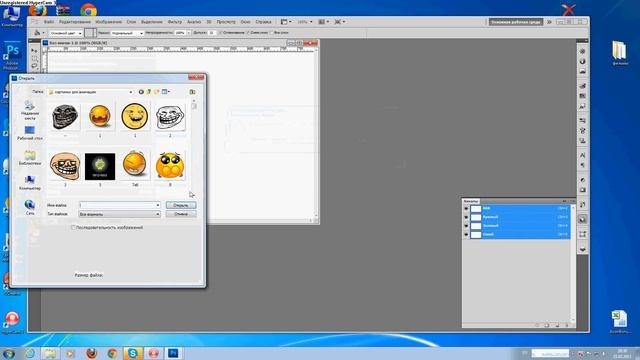Click Отмена button in dialog
The height and width of the screenshot is (360, 640).
point(181,214)
